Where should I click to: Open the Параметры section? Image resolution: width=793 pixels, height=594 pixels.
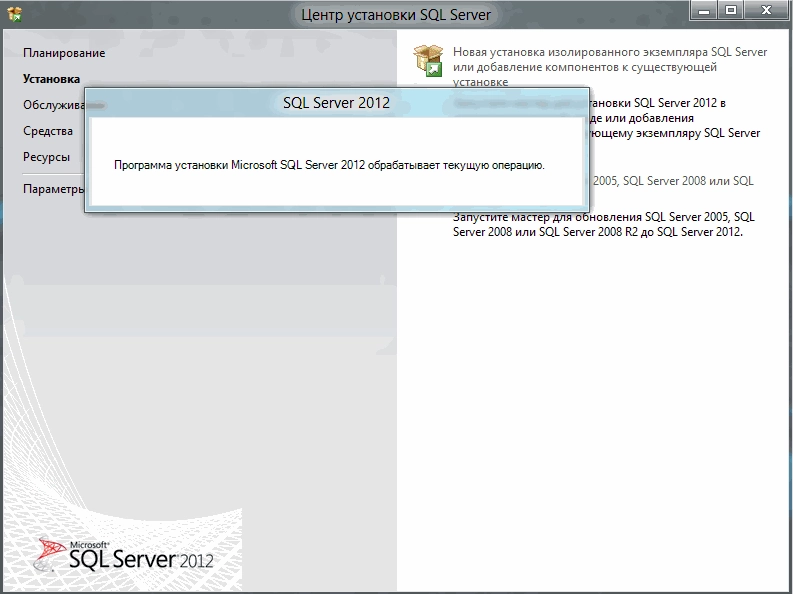(54, 189)
